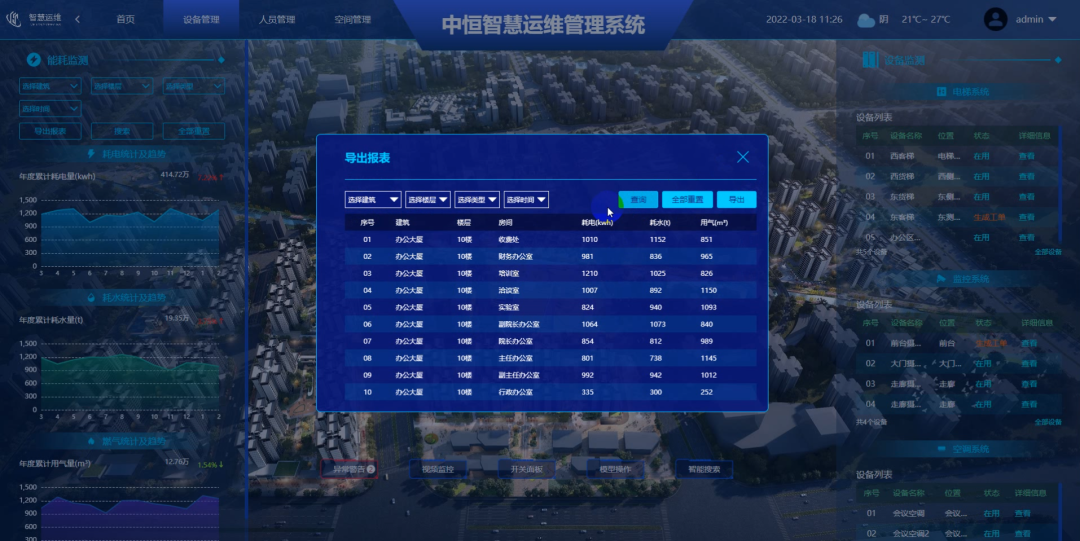Click 全部设备 under the elevator device list
1080x541 pixels.
1048,252
